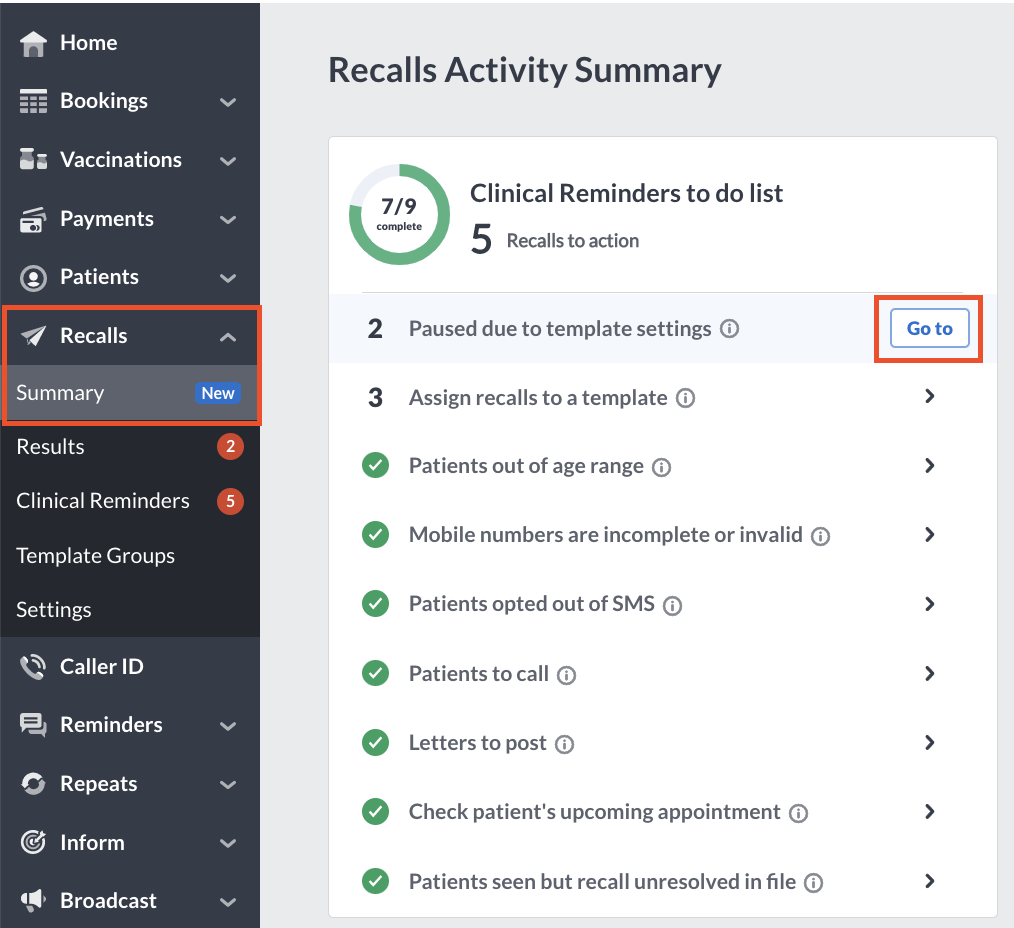Click the Home house icon
The image size is (1014, 928).
click(x=33, y=44)
